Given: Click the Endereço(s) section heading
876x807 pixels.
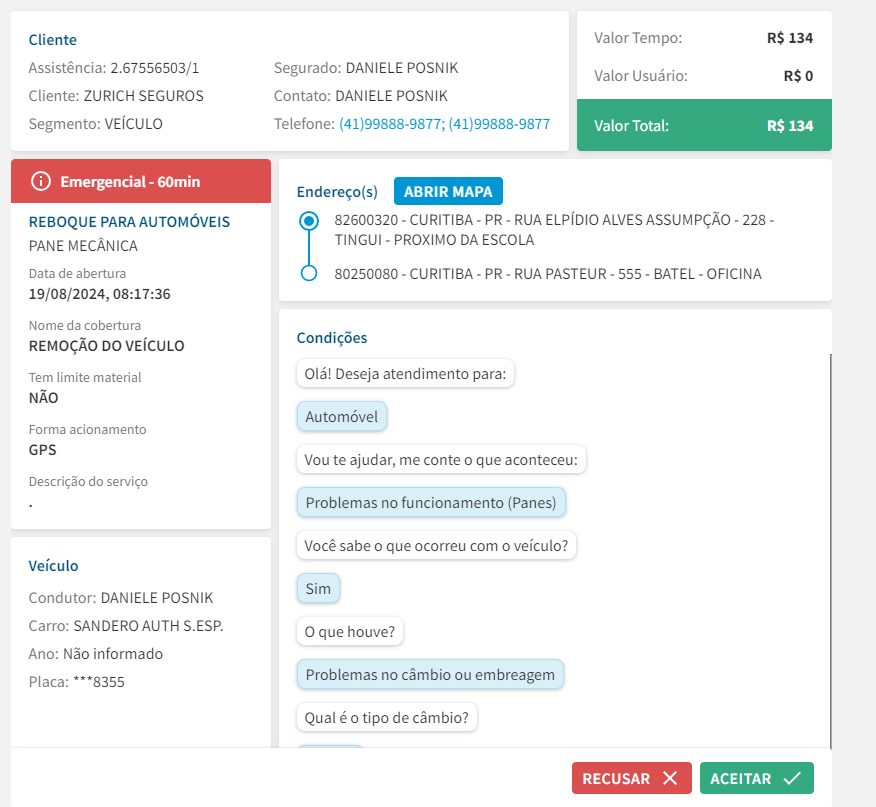Looking at the screenshot, I should point(337,192).
